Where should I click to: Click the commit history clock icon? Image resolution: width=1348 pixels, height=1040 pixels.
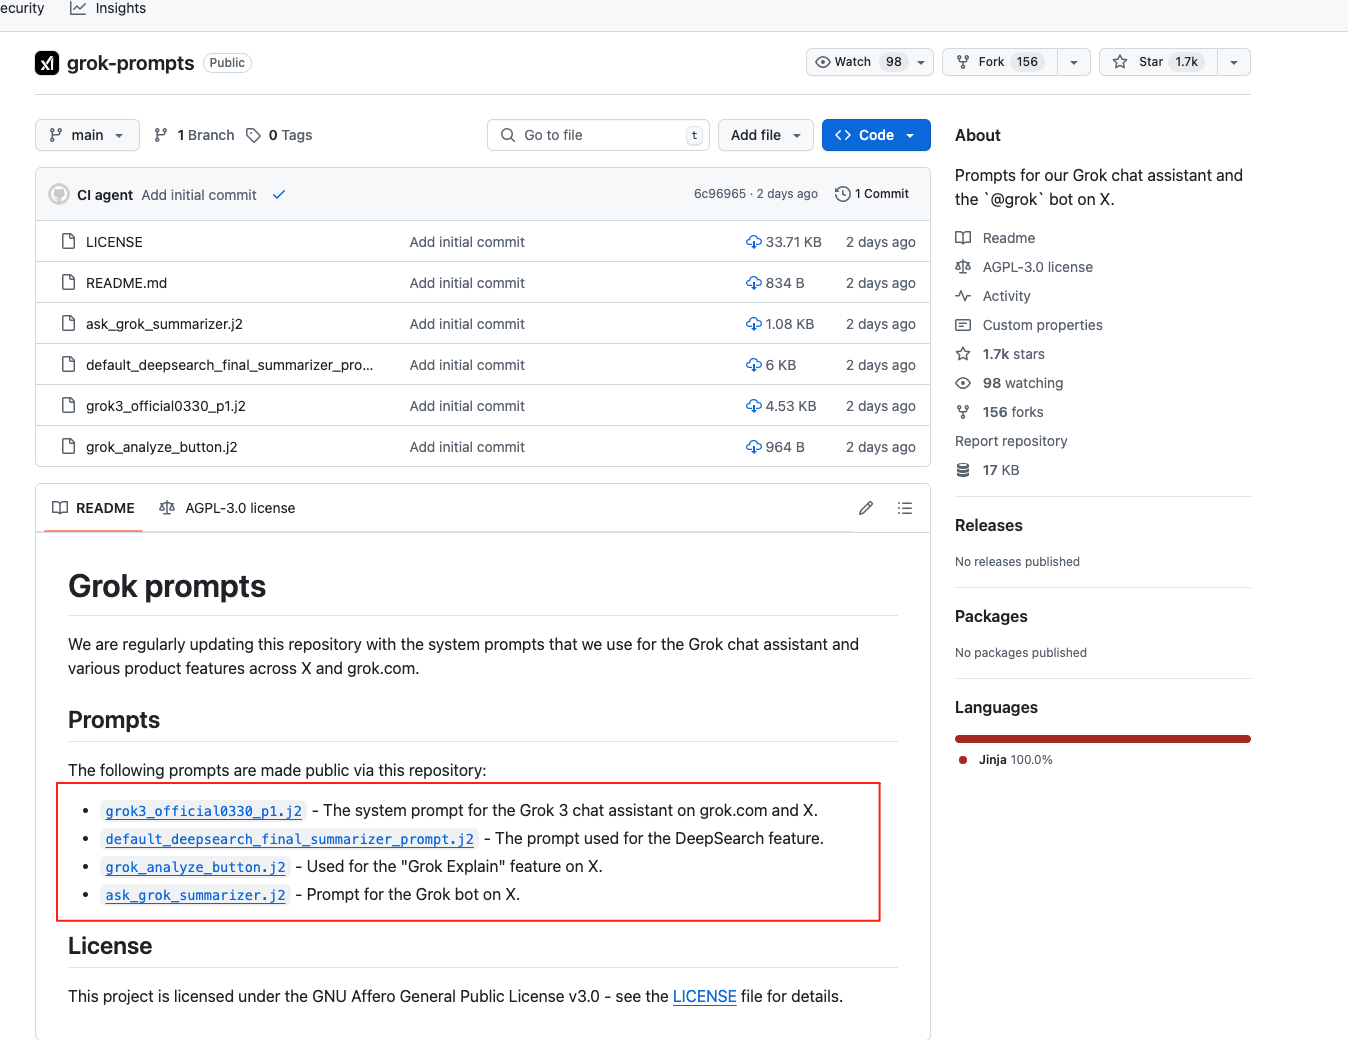click(x=843, y=194)
